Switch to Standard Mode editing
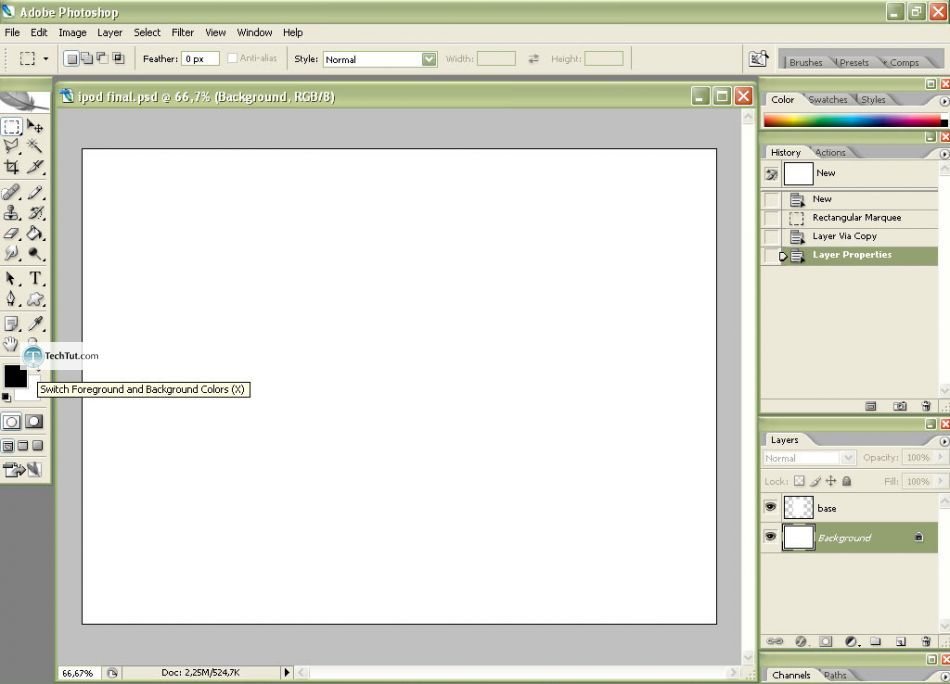 click(x=12, y=422)
